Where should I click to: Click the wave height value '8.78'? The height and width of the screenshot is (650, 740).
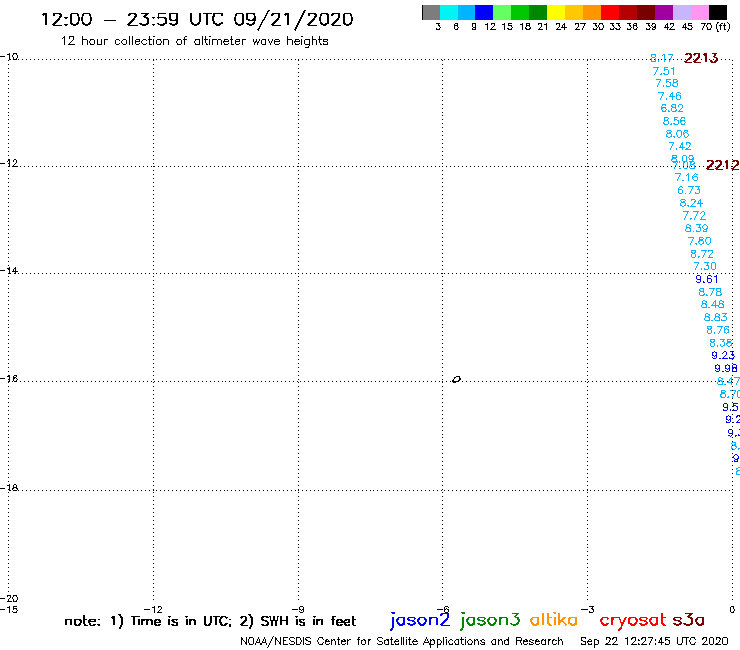pos(710,292)
